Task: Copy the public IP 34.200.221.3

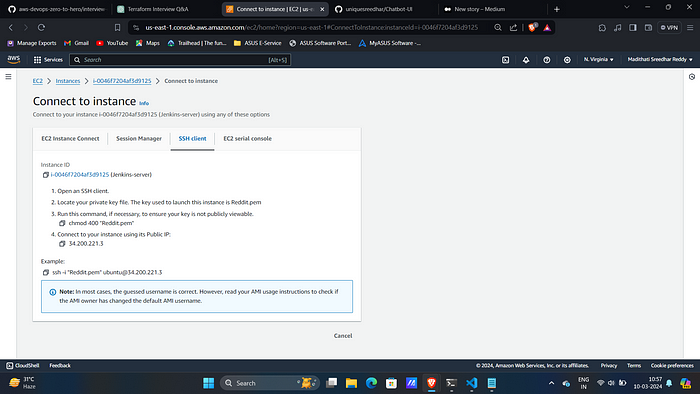Action: click(62, 244)
